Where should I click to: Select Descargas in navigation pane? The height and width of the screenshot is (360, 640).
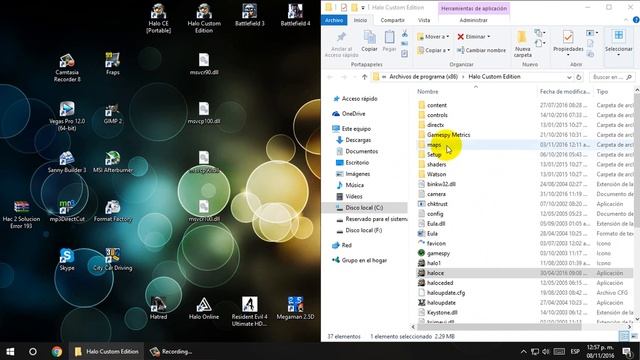click(x=353, y=140)
